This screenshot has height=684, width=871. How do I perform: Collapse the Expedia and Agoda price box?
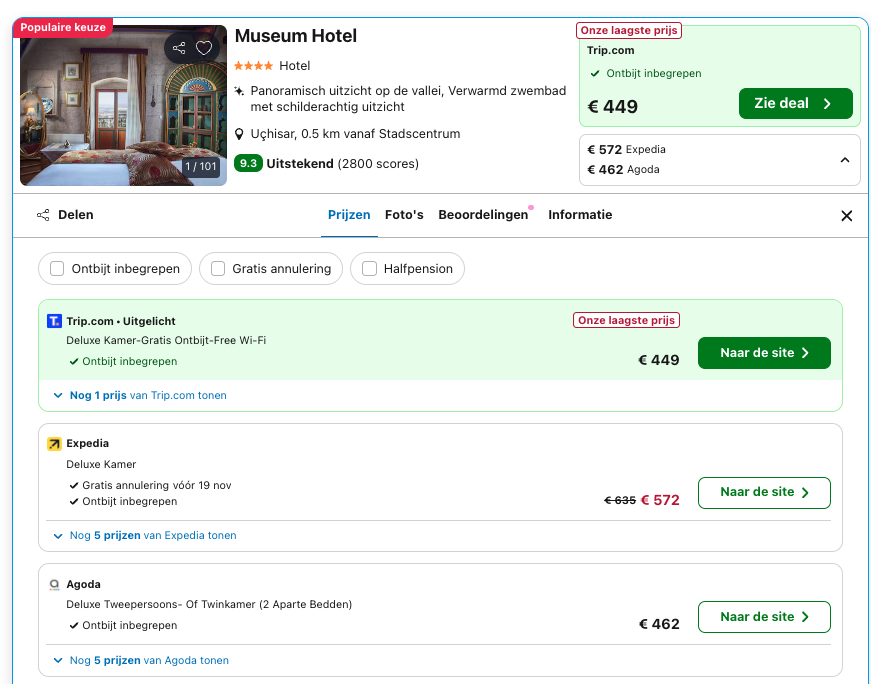click(846, 159)
